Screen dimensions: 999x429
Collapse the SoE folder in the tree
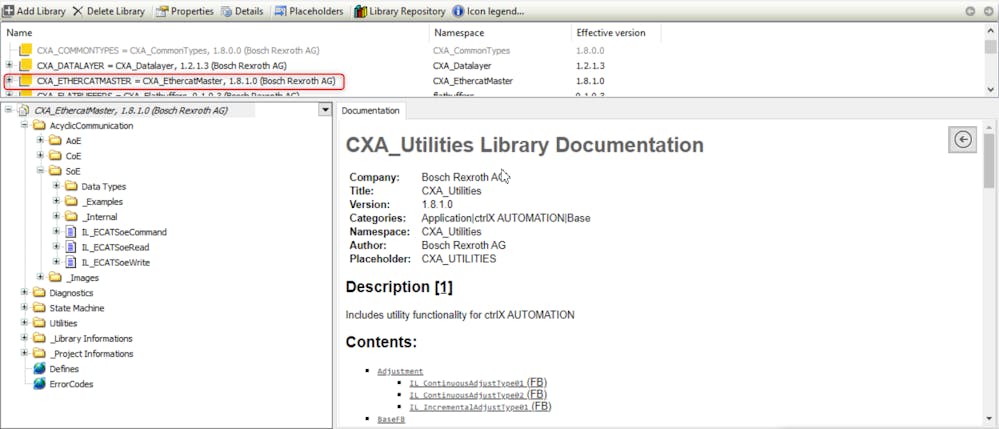[x=41, y=171]
